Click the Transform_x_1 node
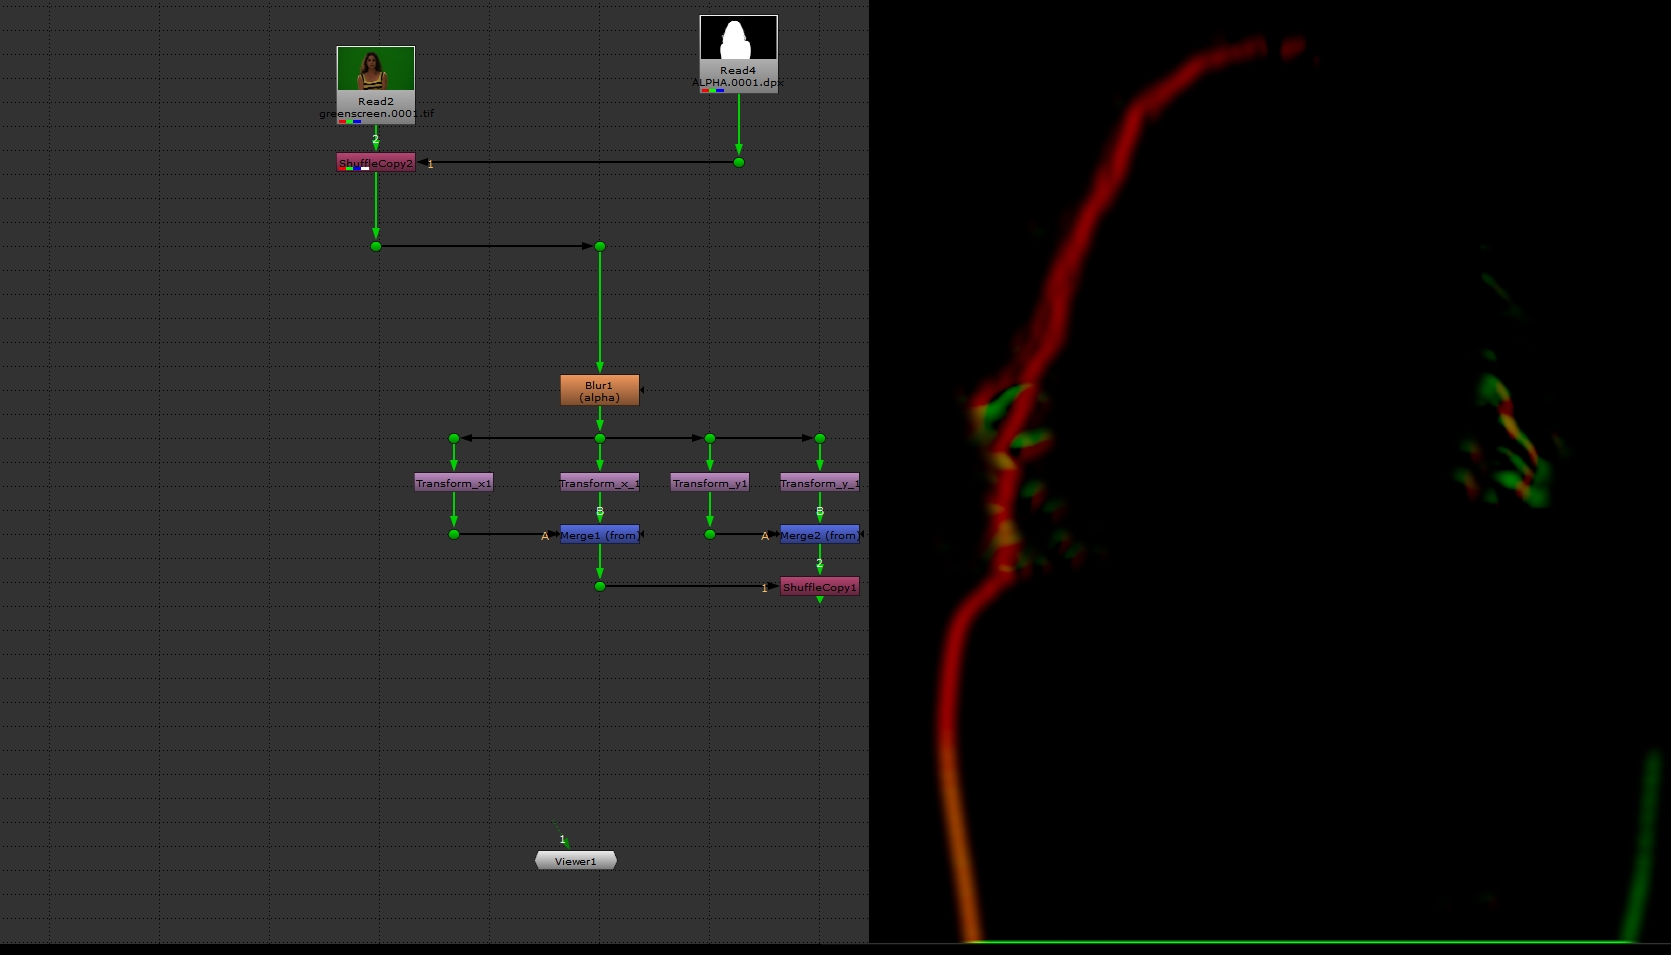This screenshot has height=955, width=1671. tap(599, 483)
